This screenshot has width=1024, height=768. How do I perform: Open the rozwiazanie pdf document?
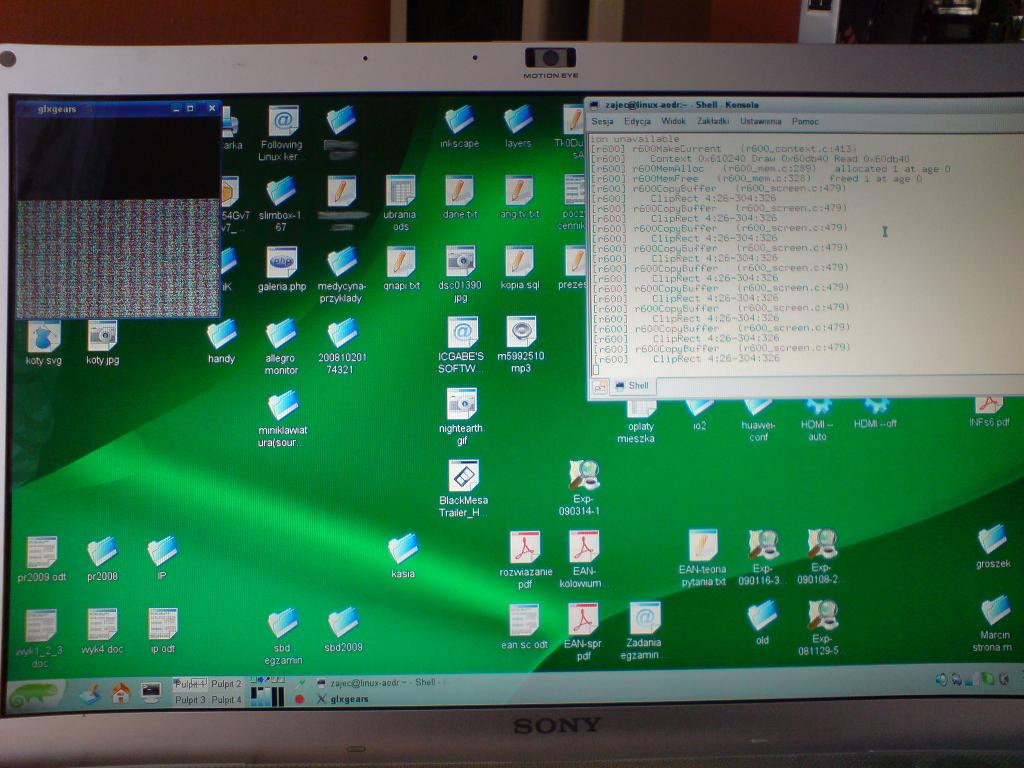pos(525,548)
